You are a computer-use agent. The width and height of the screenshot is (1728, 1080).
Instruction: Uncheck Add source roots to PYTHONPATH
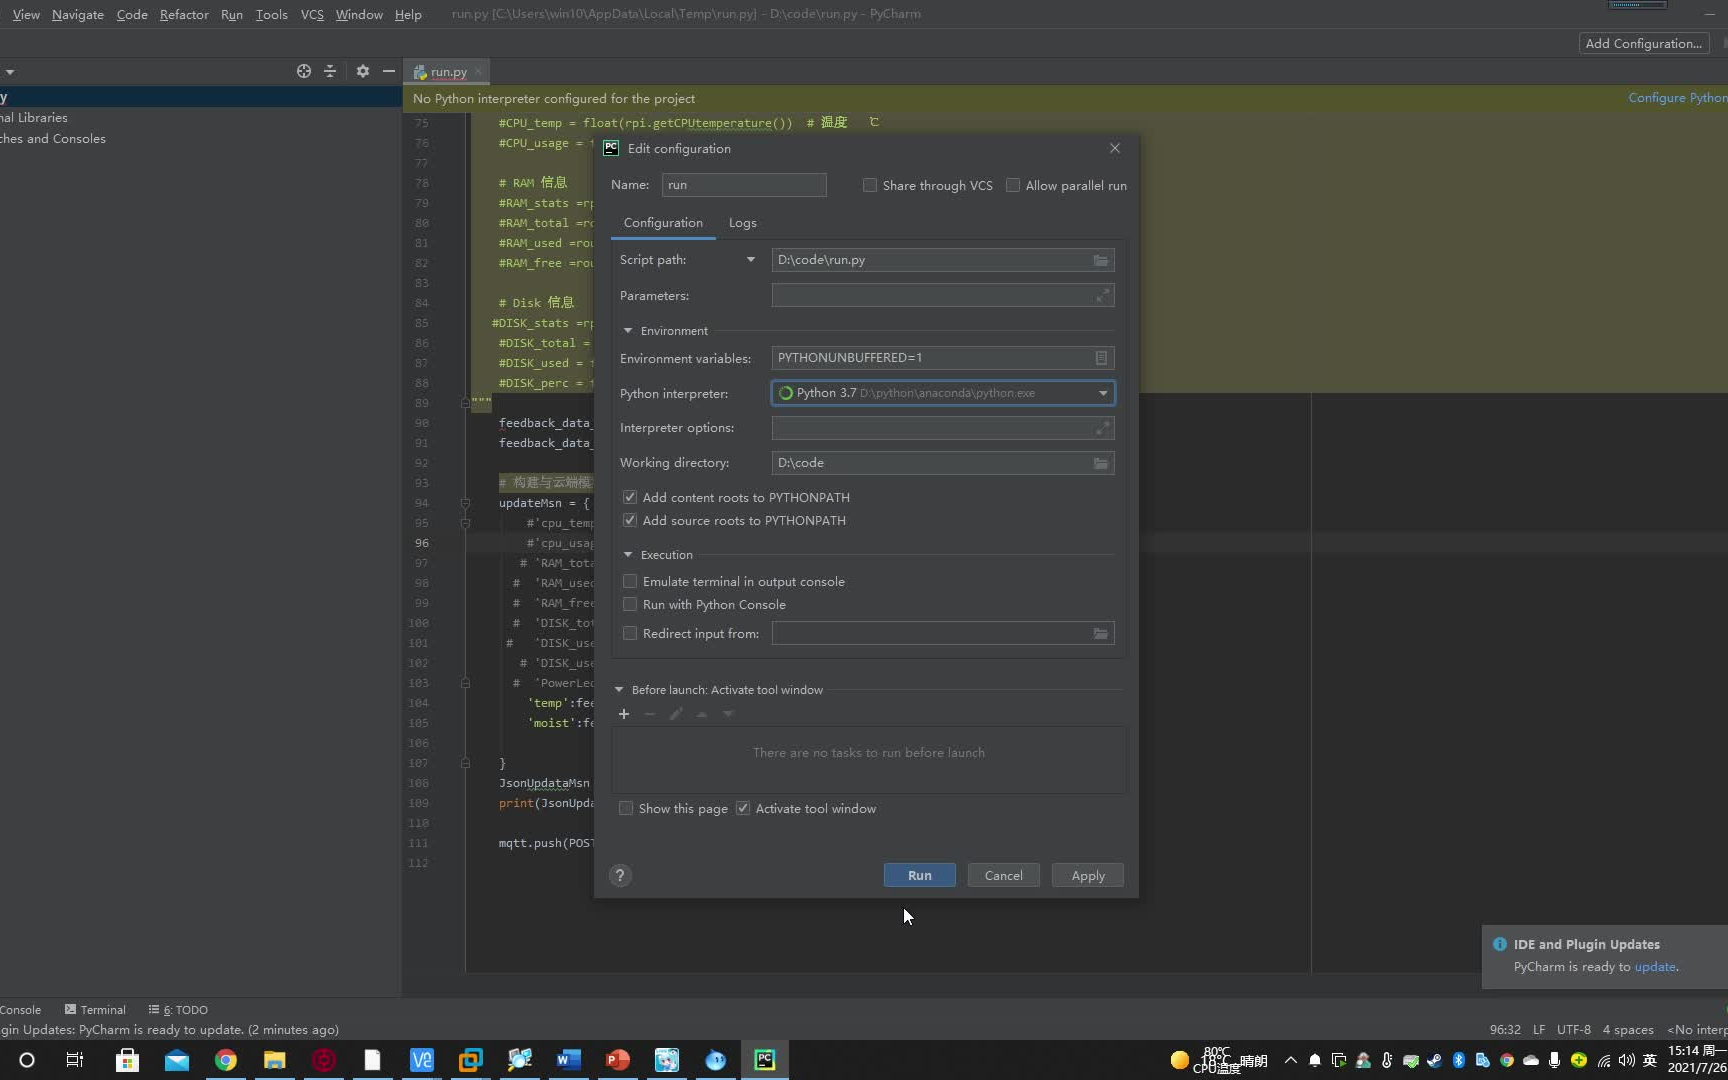point(630,520)
